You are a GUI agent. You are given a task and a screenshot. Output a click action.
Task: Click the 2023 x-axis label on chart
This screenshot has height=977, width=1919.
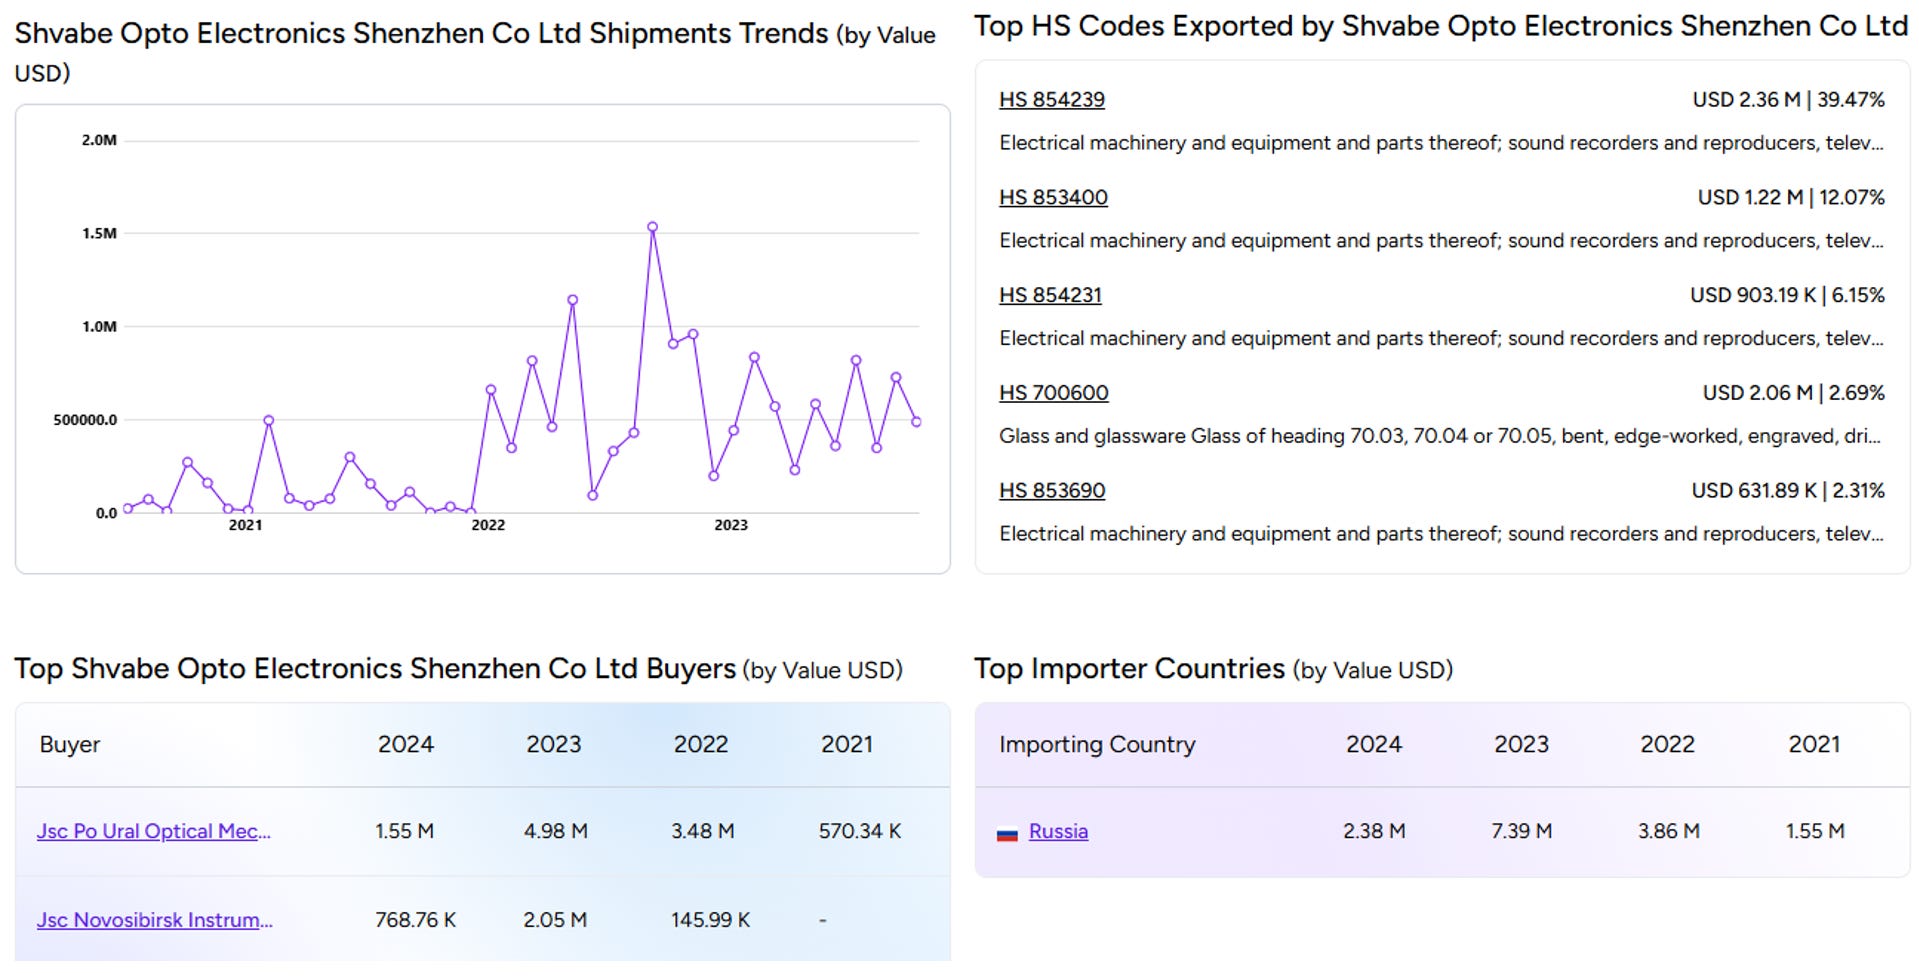coord(731,525)
